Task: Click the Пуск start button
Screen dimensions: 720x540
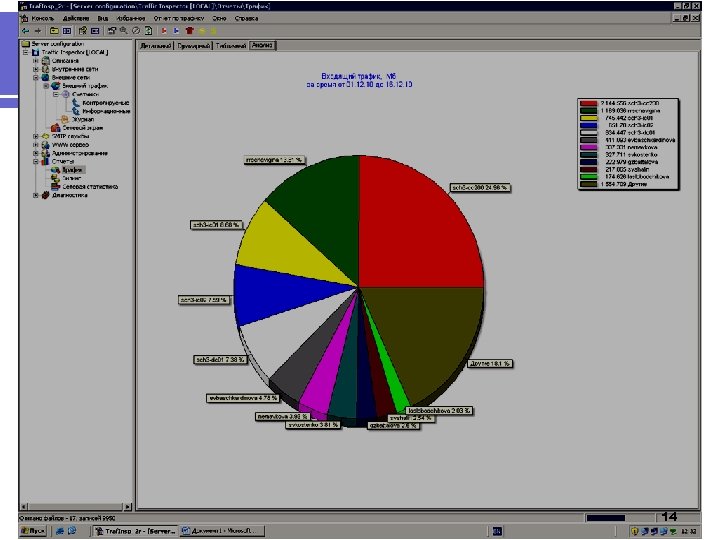Action: (x=33, y=531)
